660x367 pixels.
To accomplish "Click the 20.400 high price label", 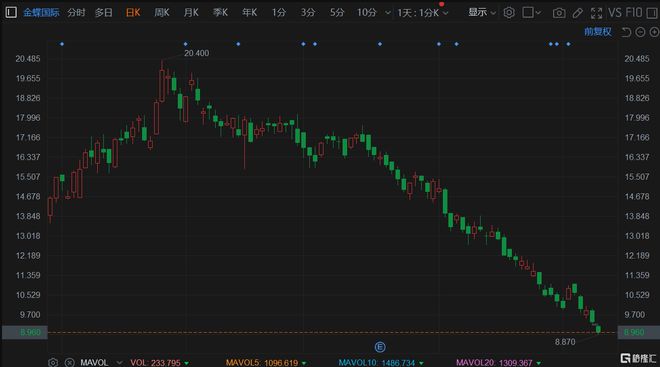I will [196, 53].
